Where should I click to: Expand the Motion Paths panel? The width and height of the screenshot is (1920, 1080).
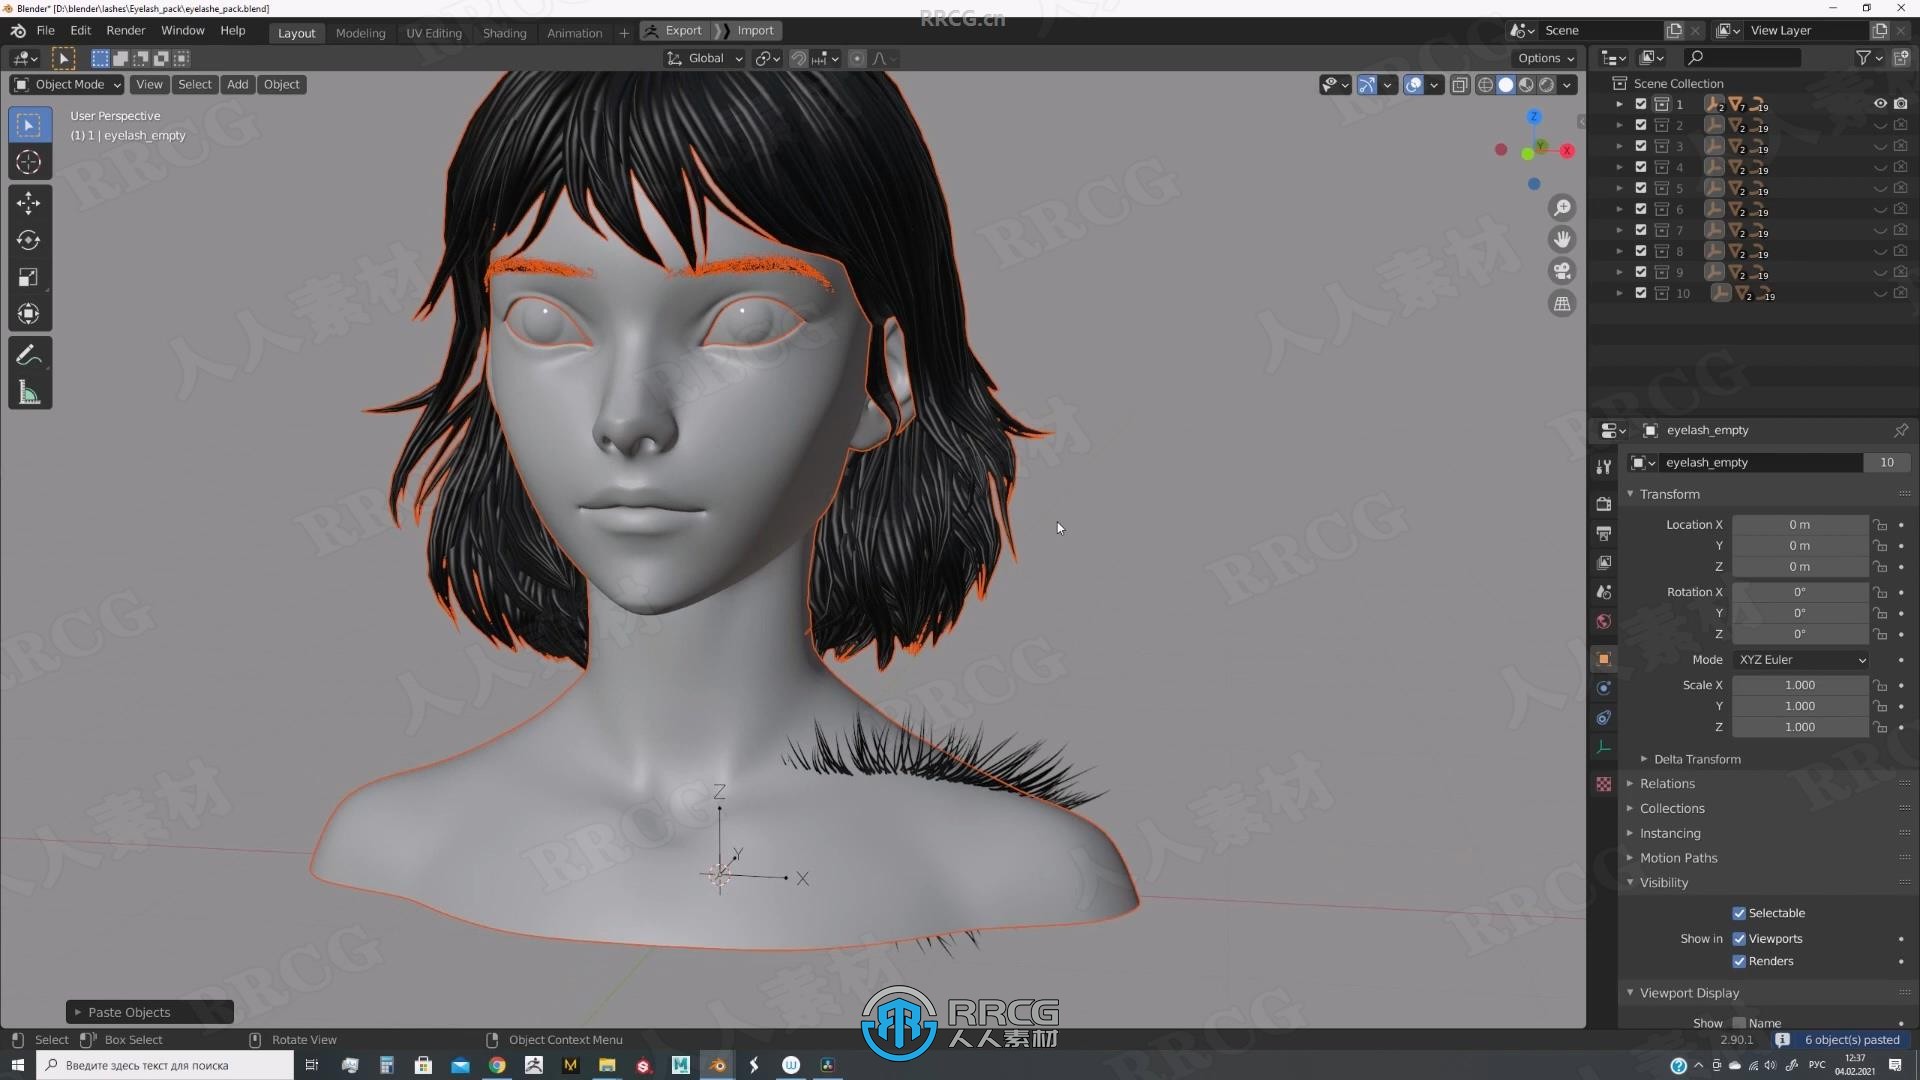coord(1677,858)
